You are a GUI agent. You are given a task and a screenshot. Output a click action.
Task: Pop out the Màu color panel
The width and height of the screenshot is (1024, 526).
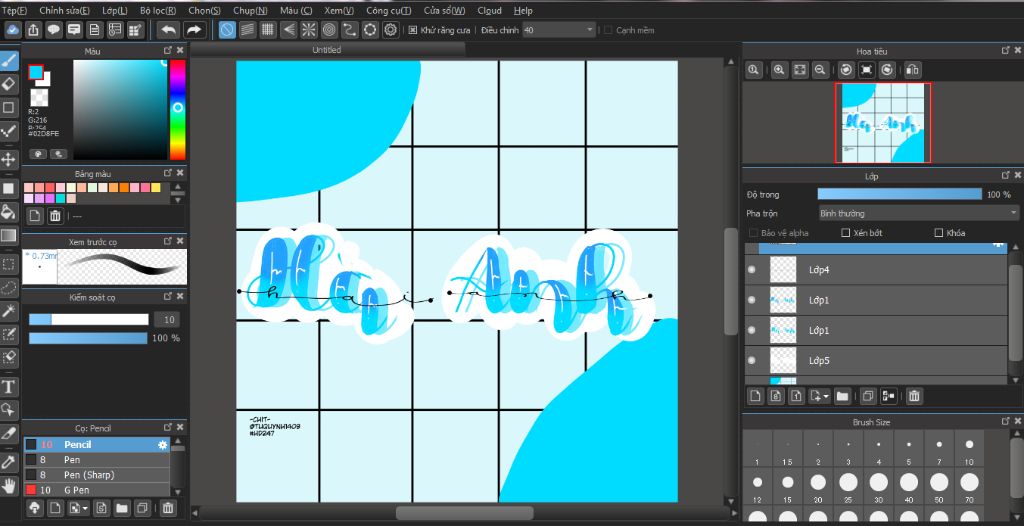168,50
